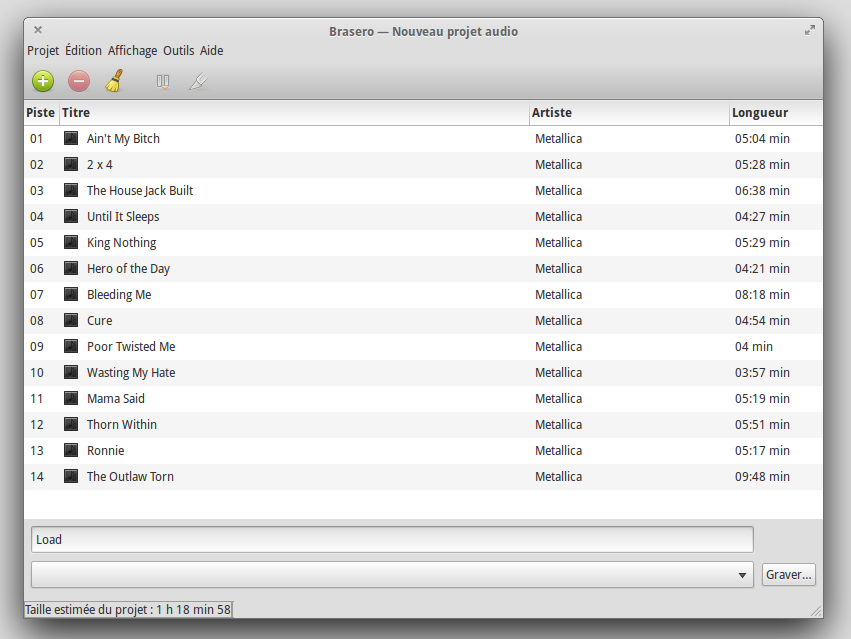Click track icon beside Ain't My Bitch

tap(71, 138)
